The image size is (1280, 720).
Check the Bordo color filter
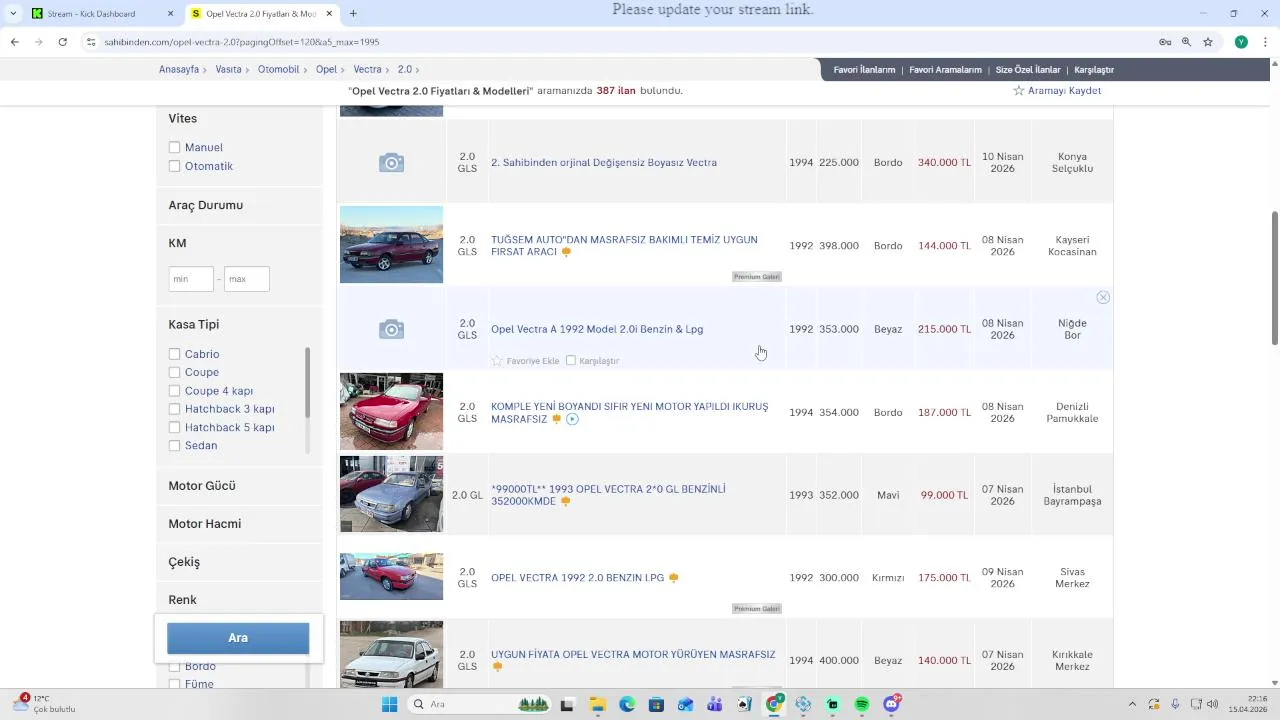pyautogui.click(x=174, y=667)
